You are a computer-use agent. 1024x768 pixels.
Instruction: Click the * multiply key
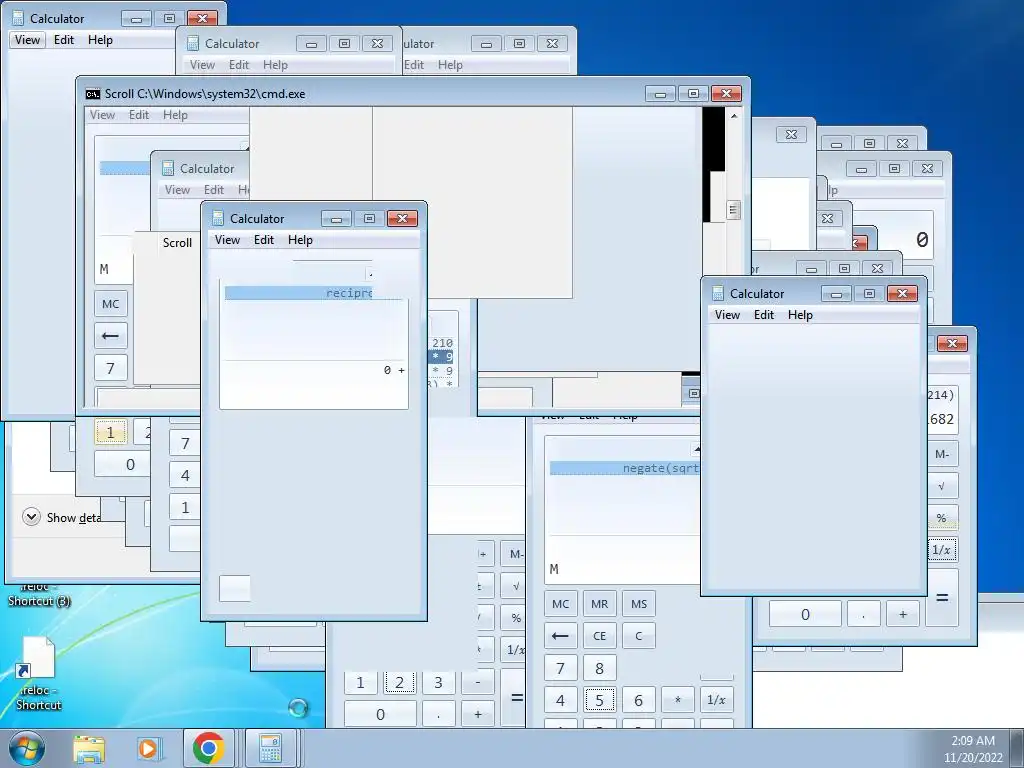pyautogui.click(x=678, y=700)
